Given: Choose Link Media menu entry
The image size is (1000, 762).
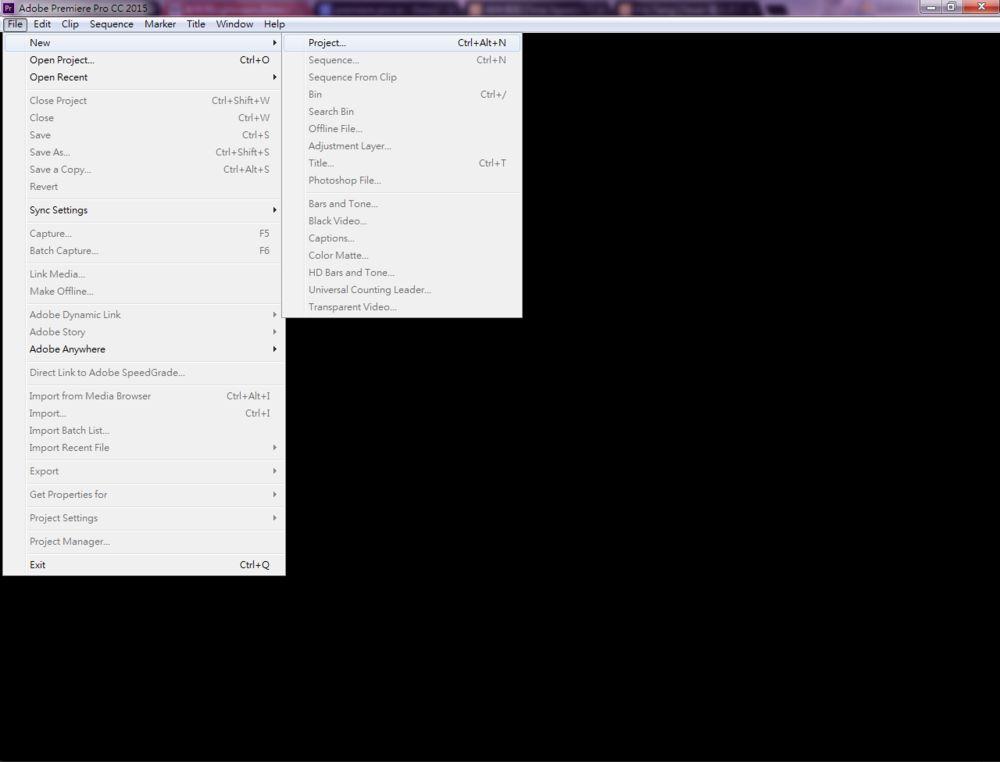Looking at the screenshot, I should click(144, 274).
